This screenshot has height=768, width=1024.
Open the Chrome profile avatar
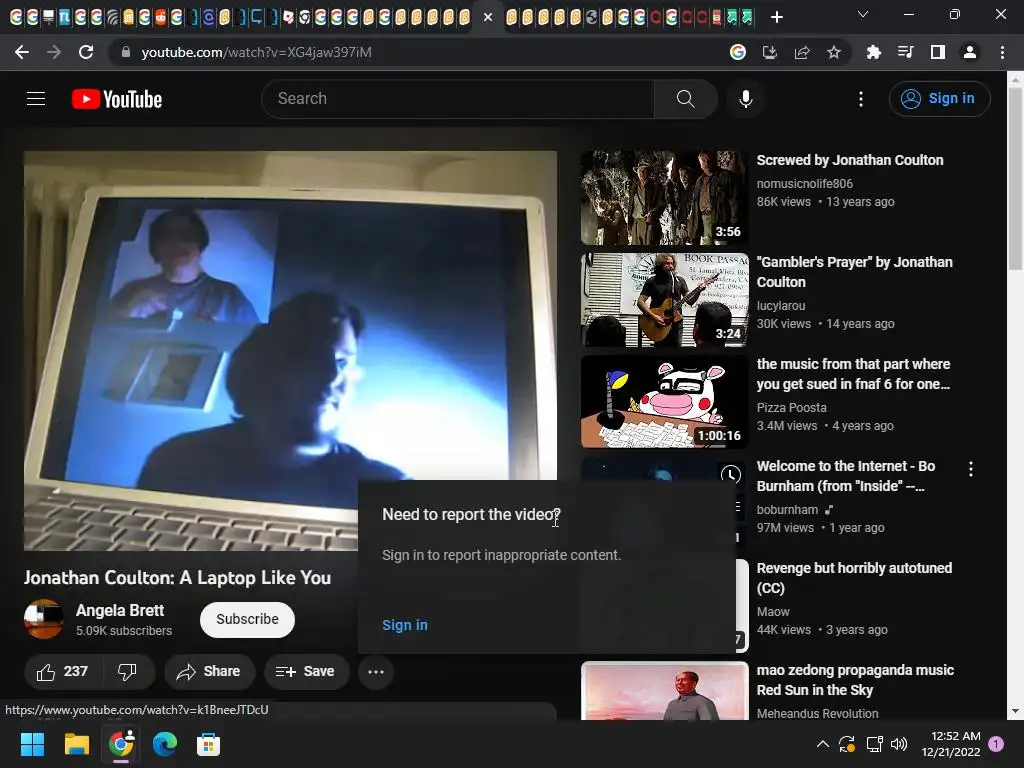click(x=970, y=52)
